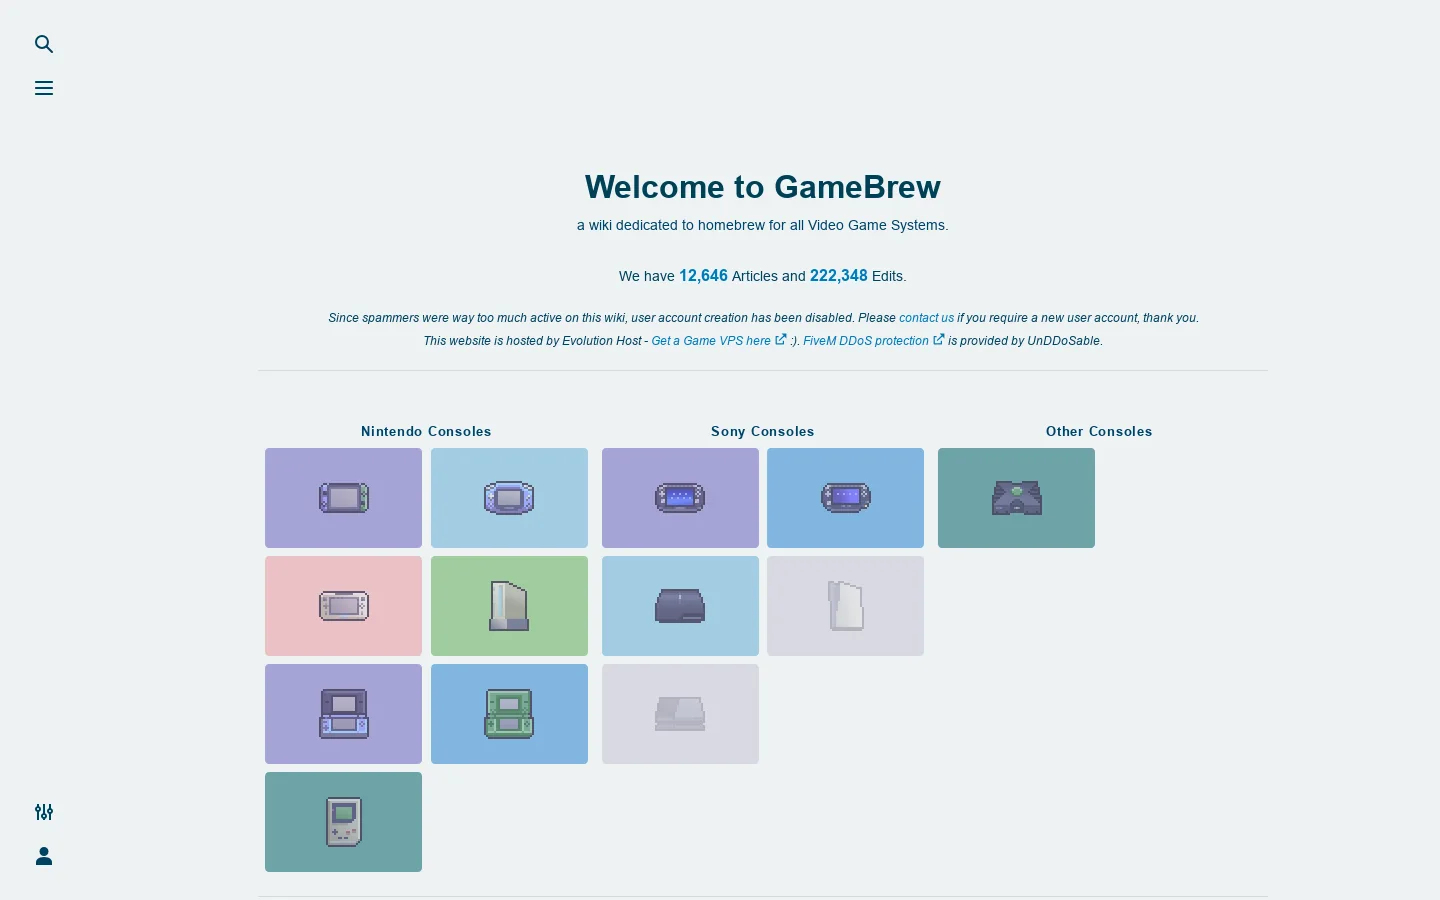The width and height of the screenshot is (1440, 900).
Task: Click the external-link icon after 'DDoS protection'
Action: 939,340
